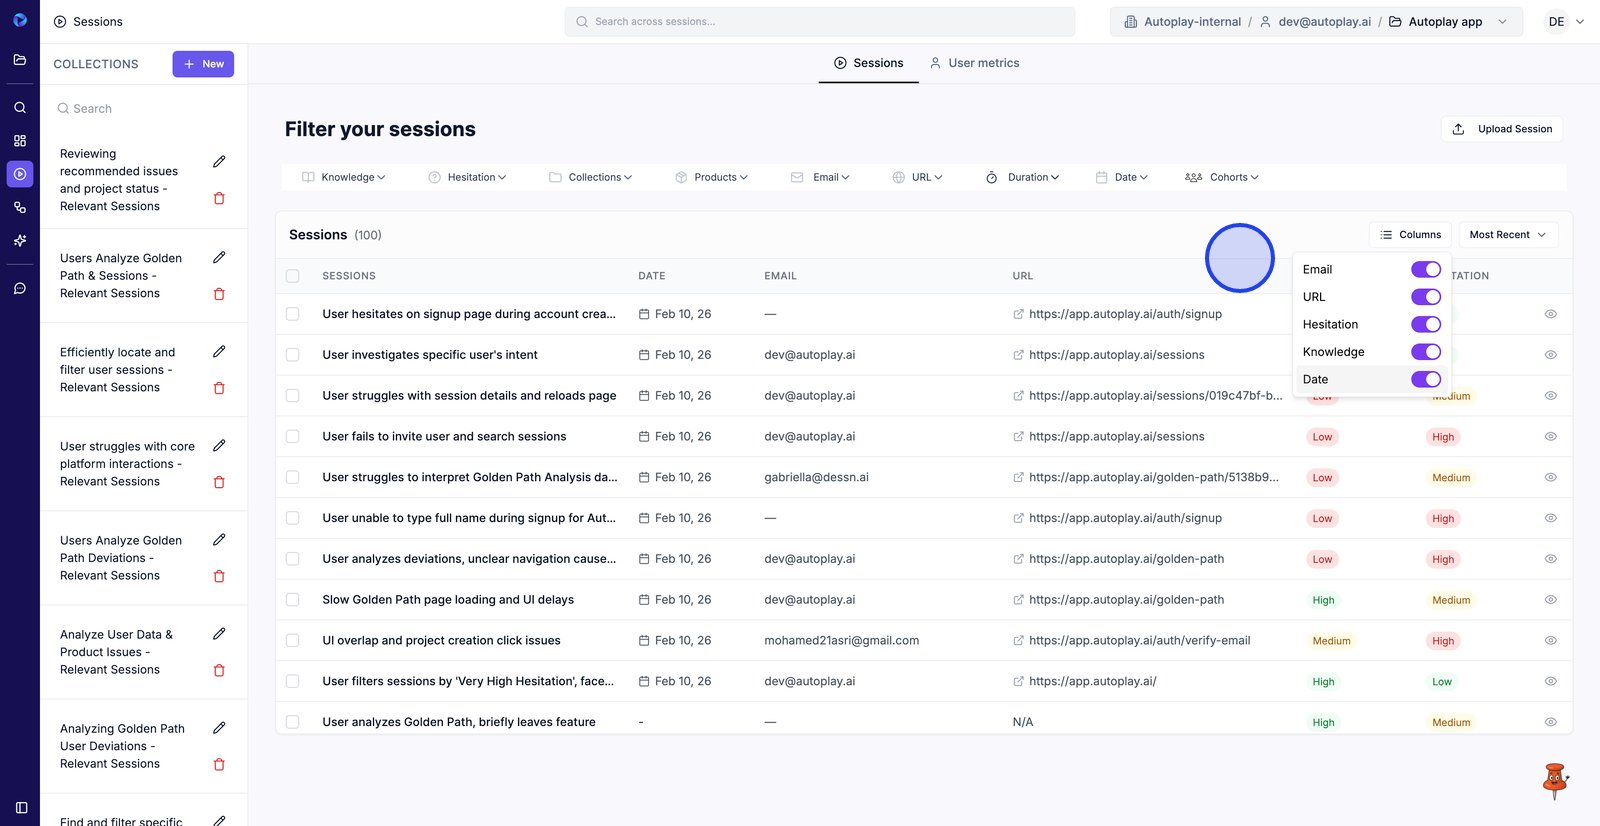Expand the Knowledge filter dropdown
This screenshot has height=826, width=1600.
(344, 177)
